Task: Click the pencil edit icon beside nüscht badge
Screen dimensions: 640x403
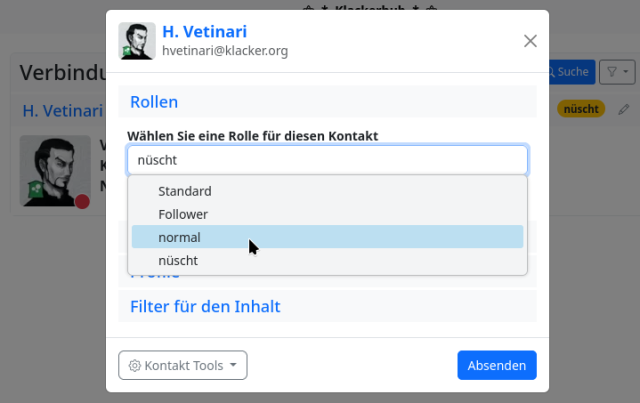Action: (x=624, y=109)
